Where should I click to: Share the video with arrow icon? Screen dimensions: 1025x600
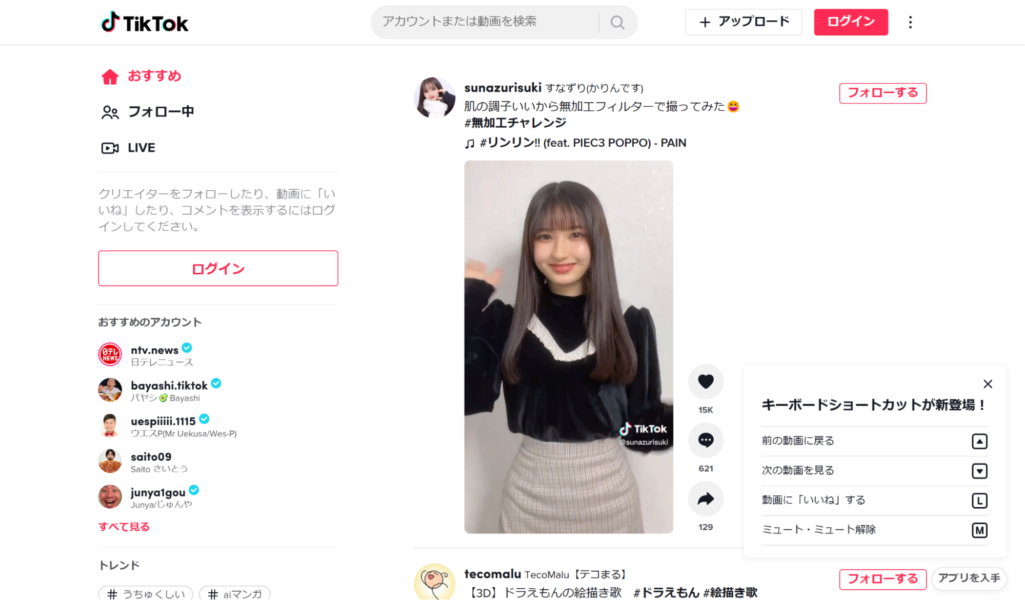point(705,499)
